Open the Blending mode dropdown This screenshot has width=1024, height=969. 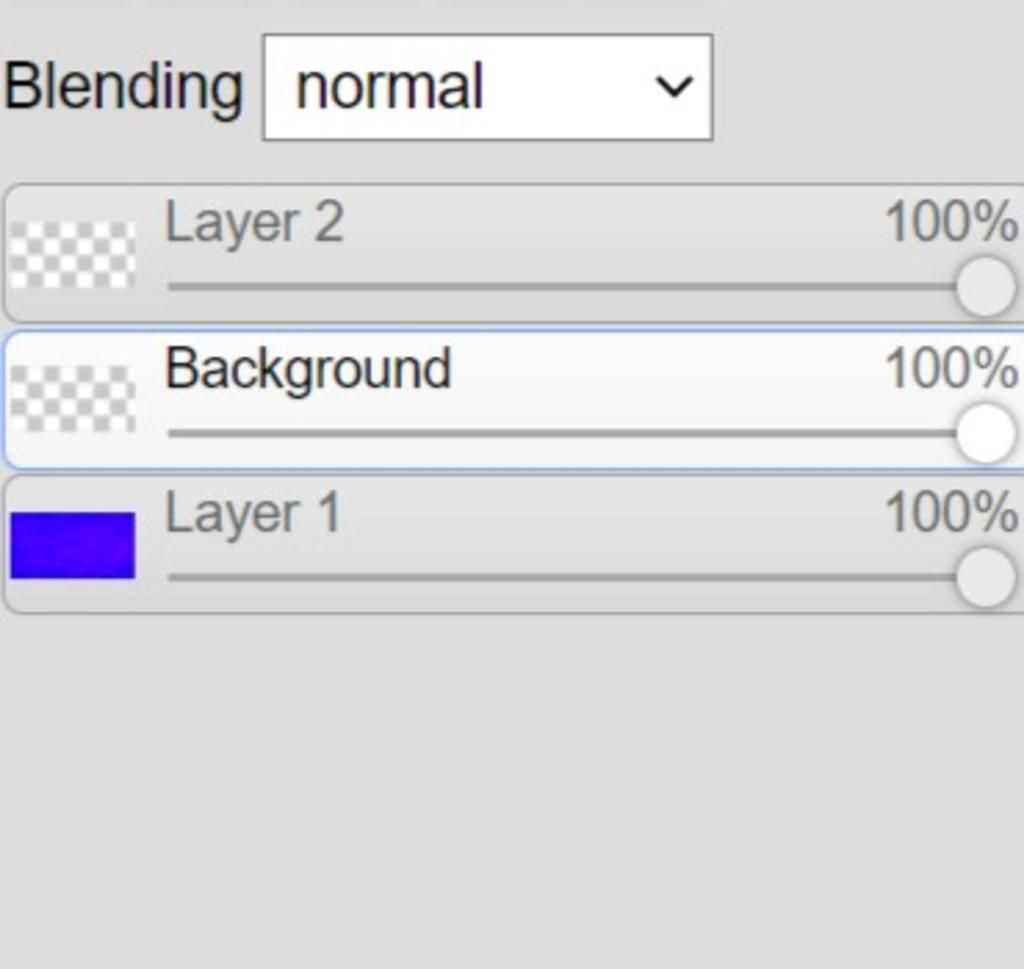pos(487,88)
